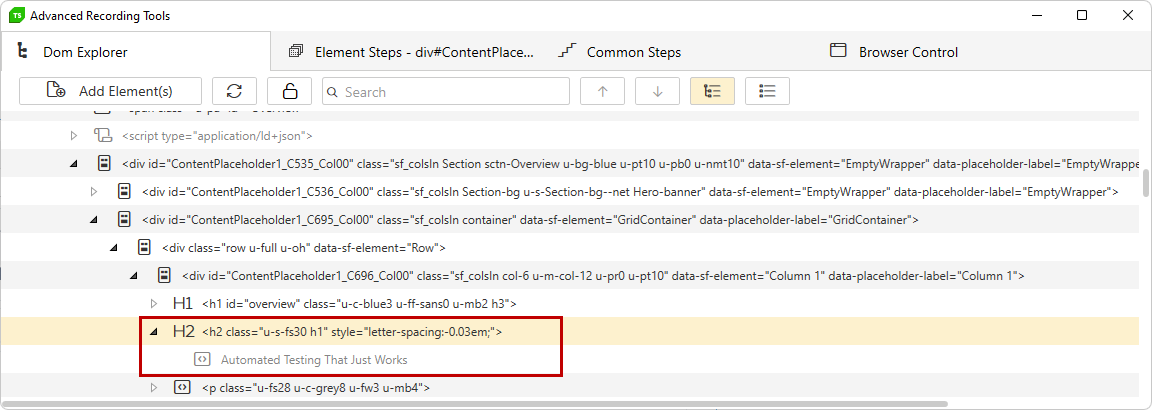Click the H1 heading icon
Image resolution: width=1152 pixels, height=410 pixels.
183,303
